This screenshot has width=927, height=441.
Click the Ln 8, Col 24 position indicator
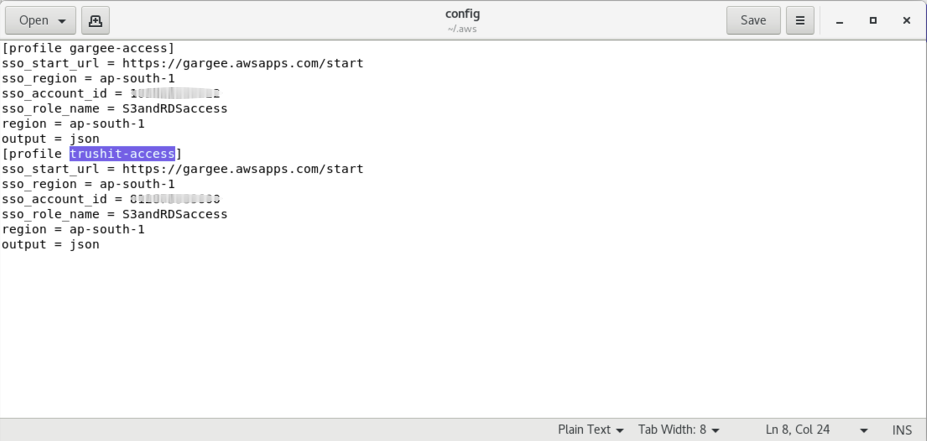pos(798,430)
